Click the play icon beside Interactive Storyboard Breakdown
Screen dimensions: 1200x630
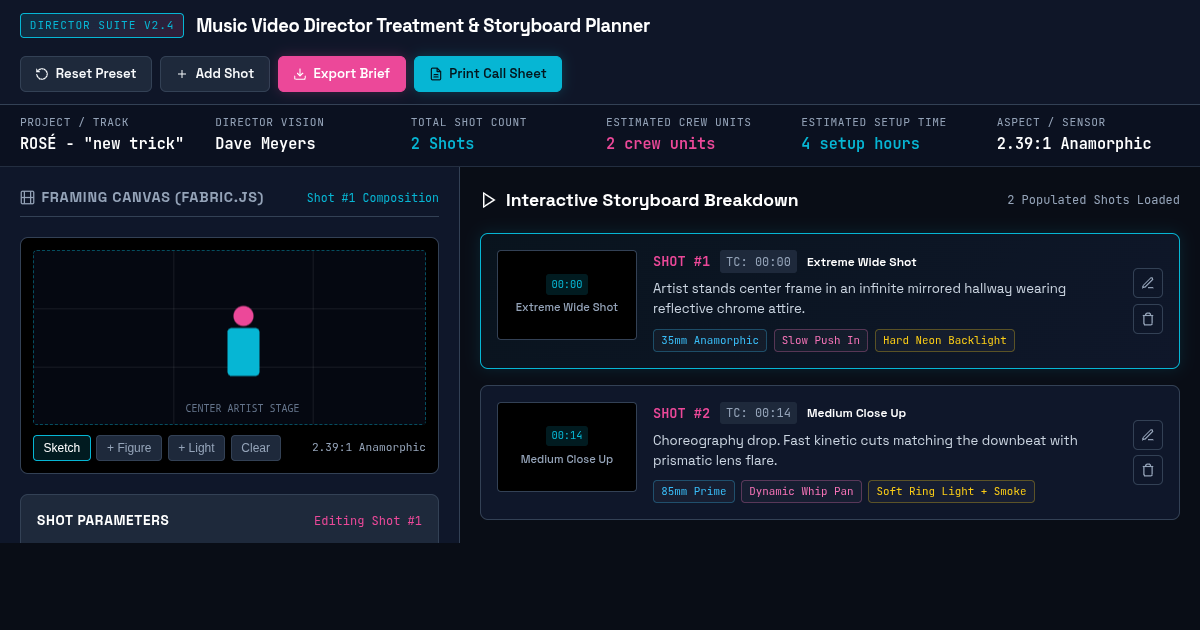tap(489, 200)
